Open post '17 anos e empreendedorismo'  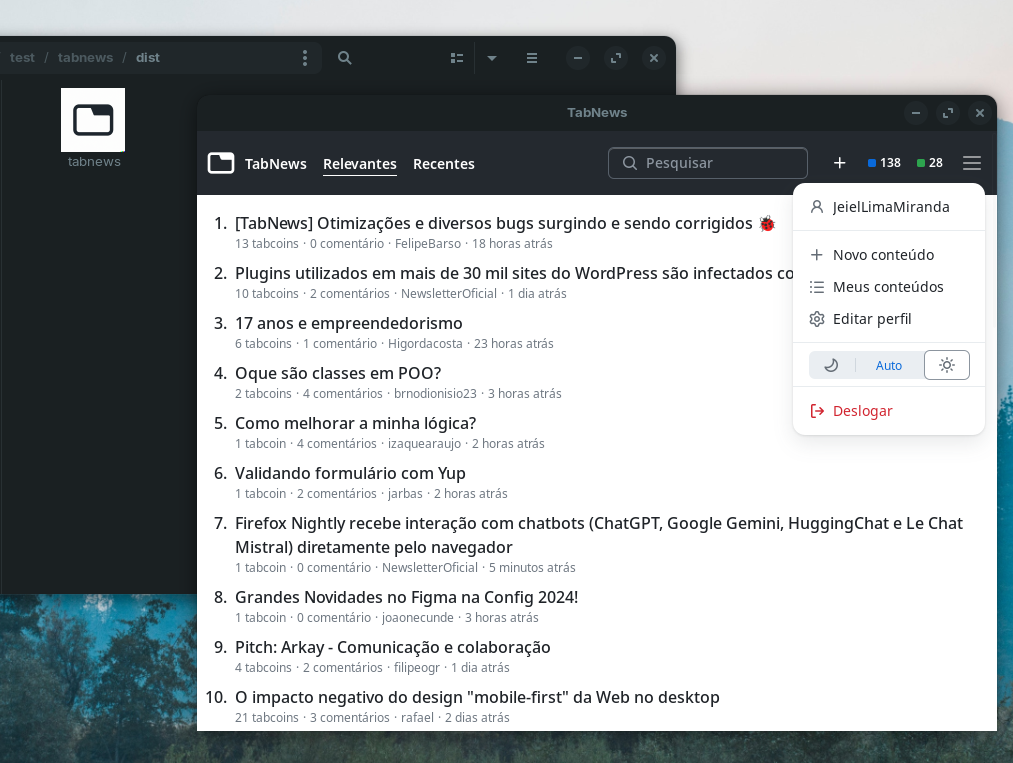pyautogui.click(x=349, y=323)
